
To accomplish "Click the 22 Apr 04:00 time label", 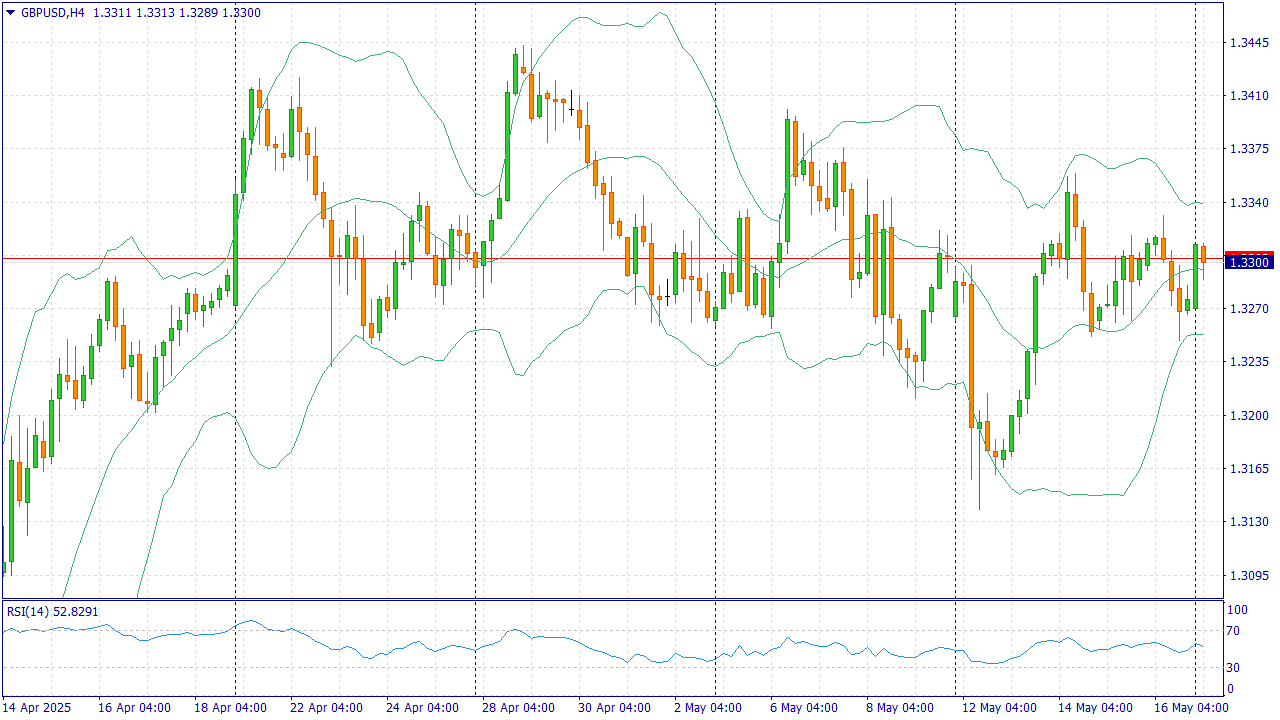I will 326,708.
